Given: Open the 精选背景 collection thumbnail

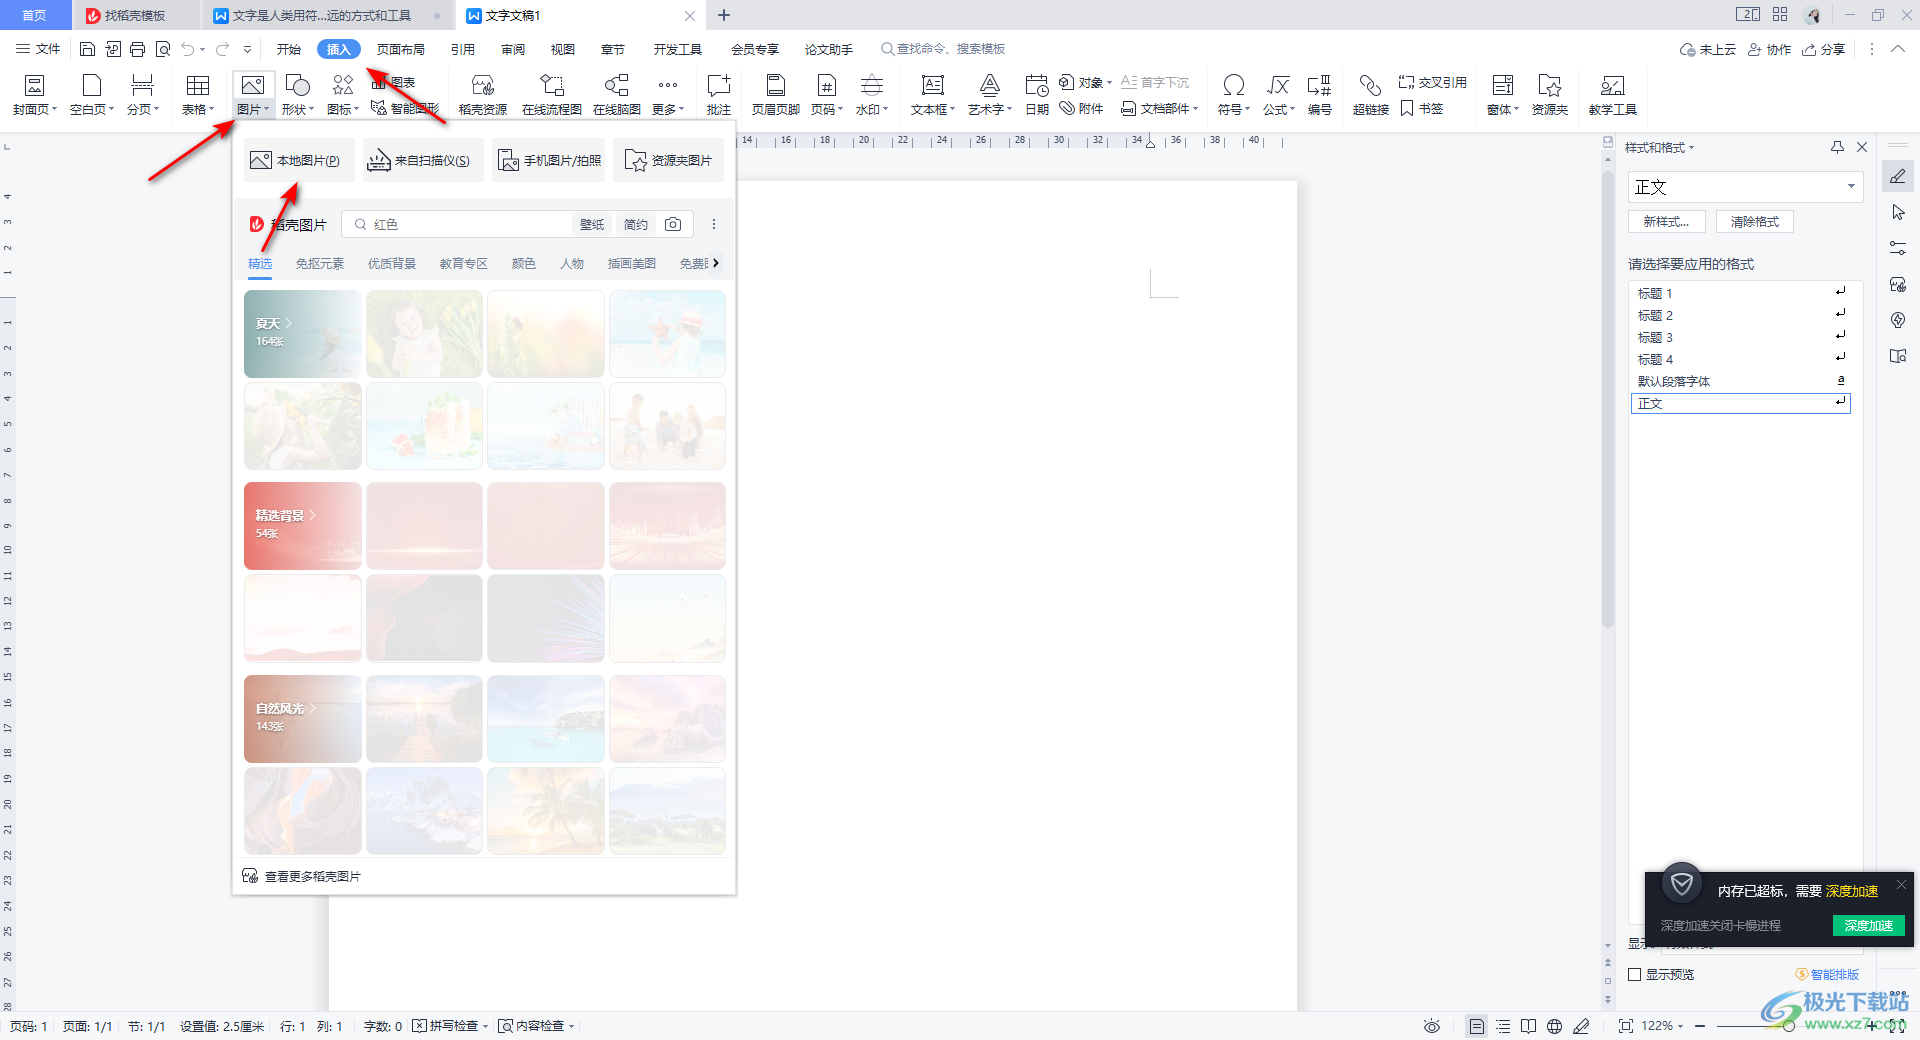Looking at the screenshot, I should (303, 526).
